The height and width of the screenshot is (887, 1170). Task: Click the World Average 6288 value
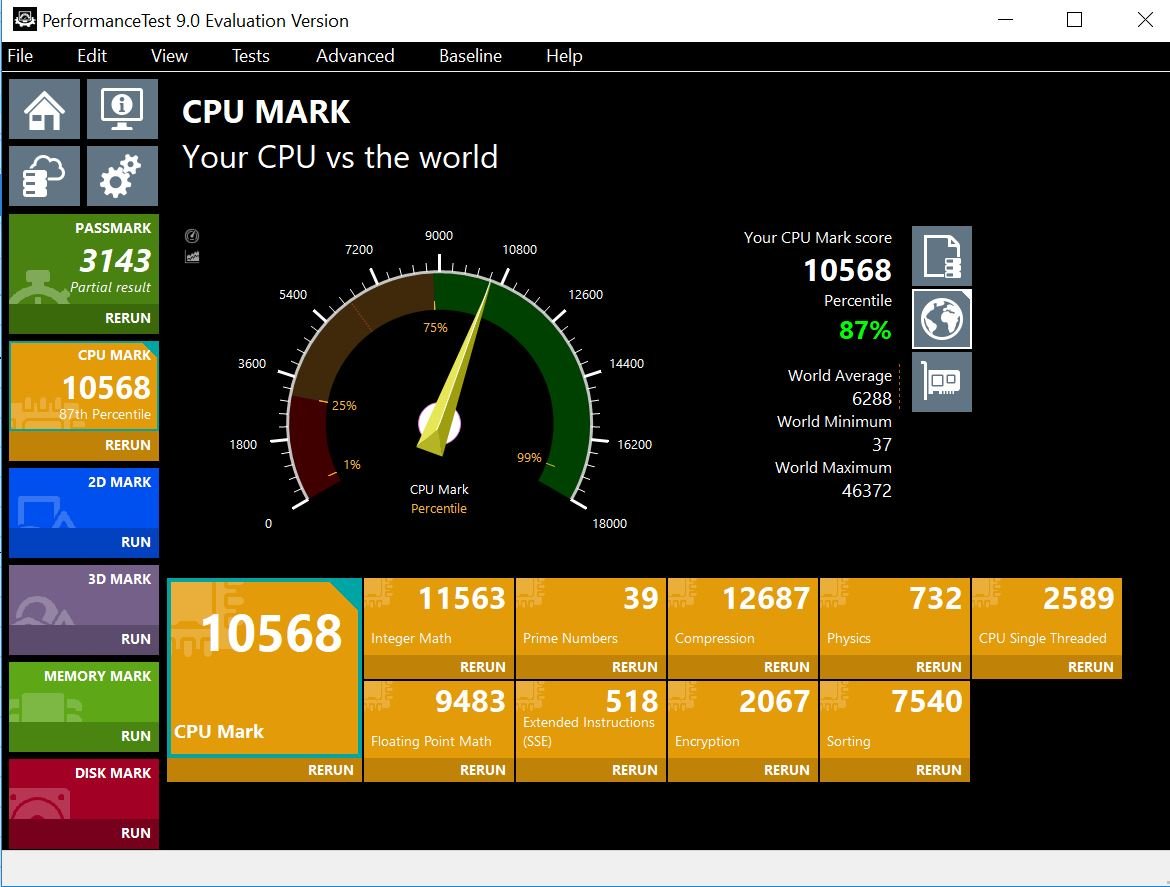click(872, 398)
